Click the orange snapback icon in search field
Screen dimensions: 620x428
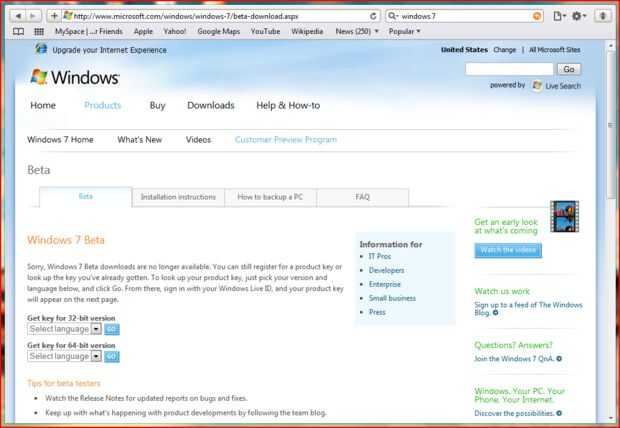537,16
